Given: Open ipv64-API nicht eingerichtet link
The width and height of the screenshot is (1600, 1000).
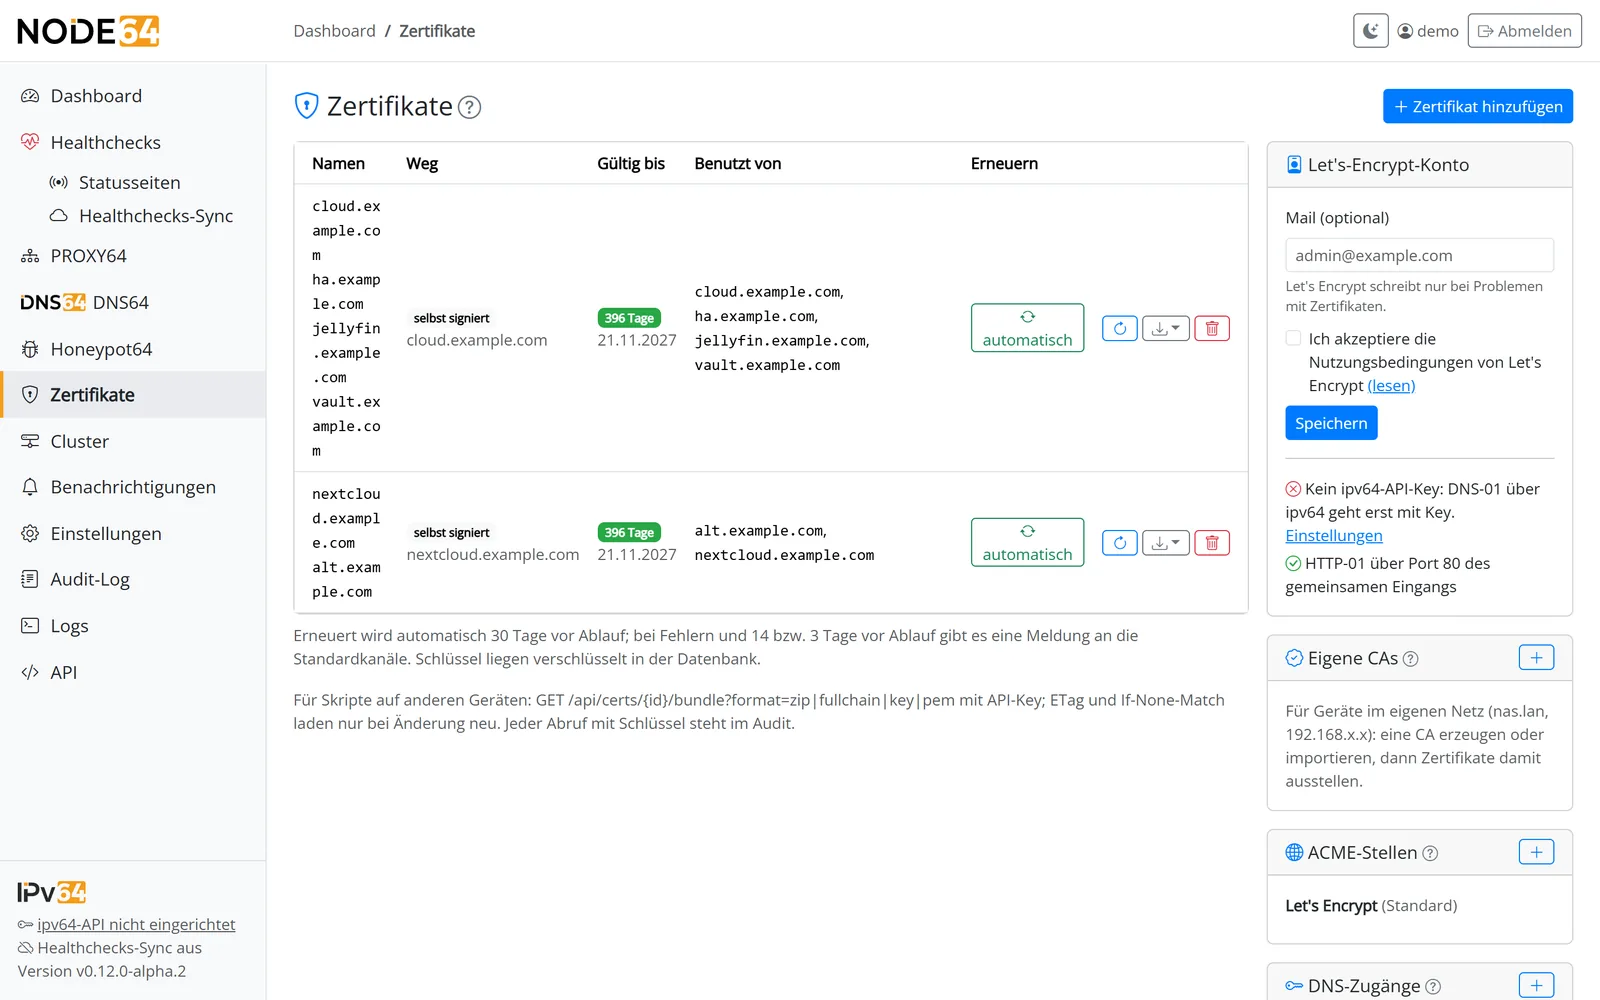Looking at the screenshot, I should (x=136, y=924).
